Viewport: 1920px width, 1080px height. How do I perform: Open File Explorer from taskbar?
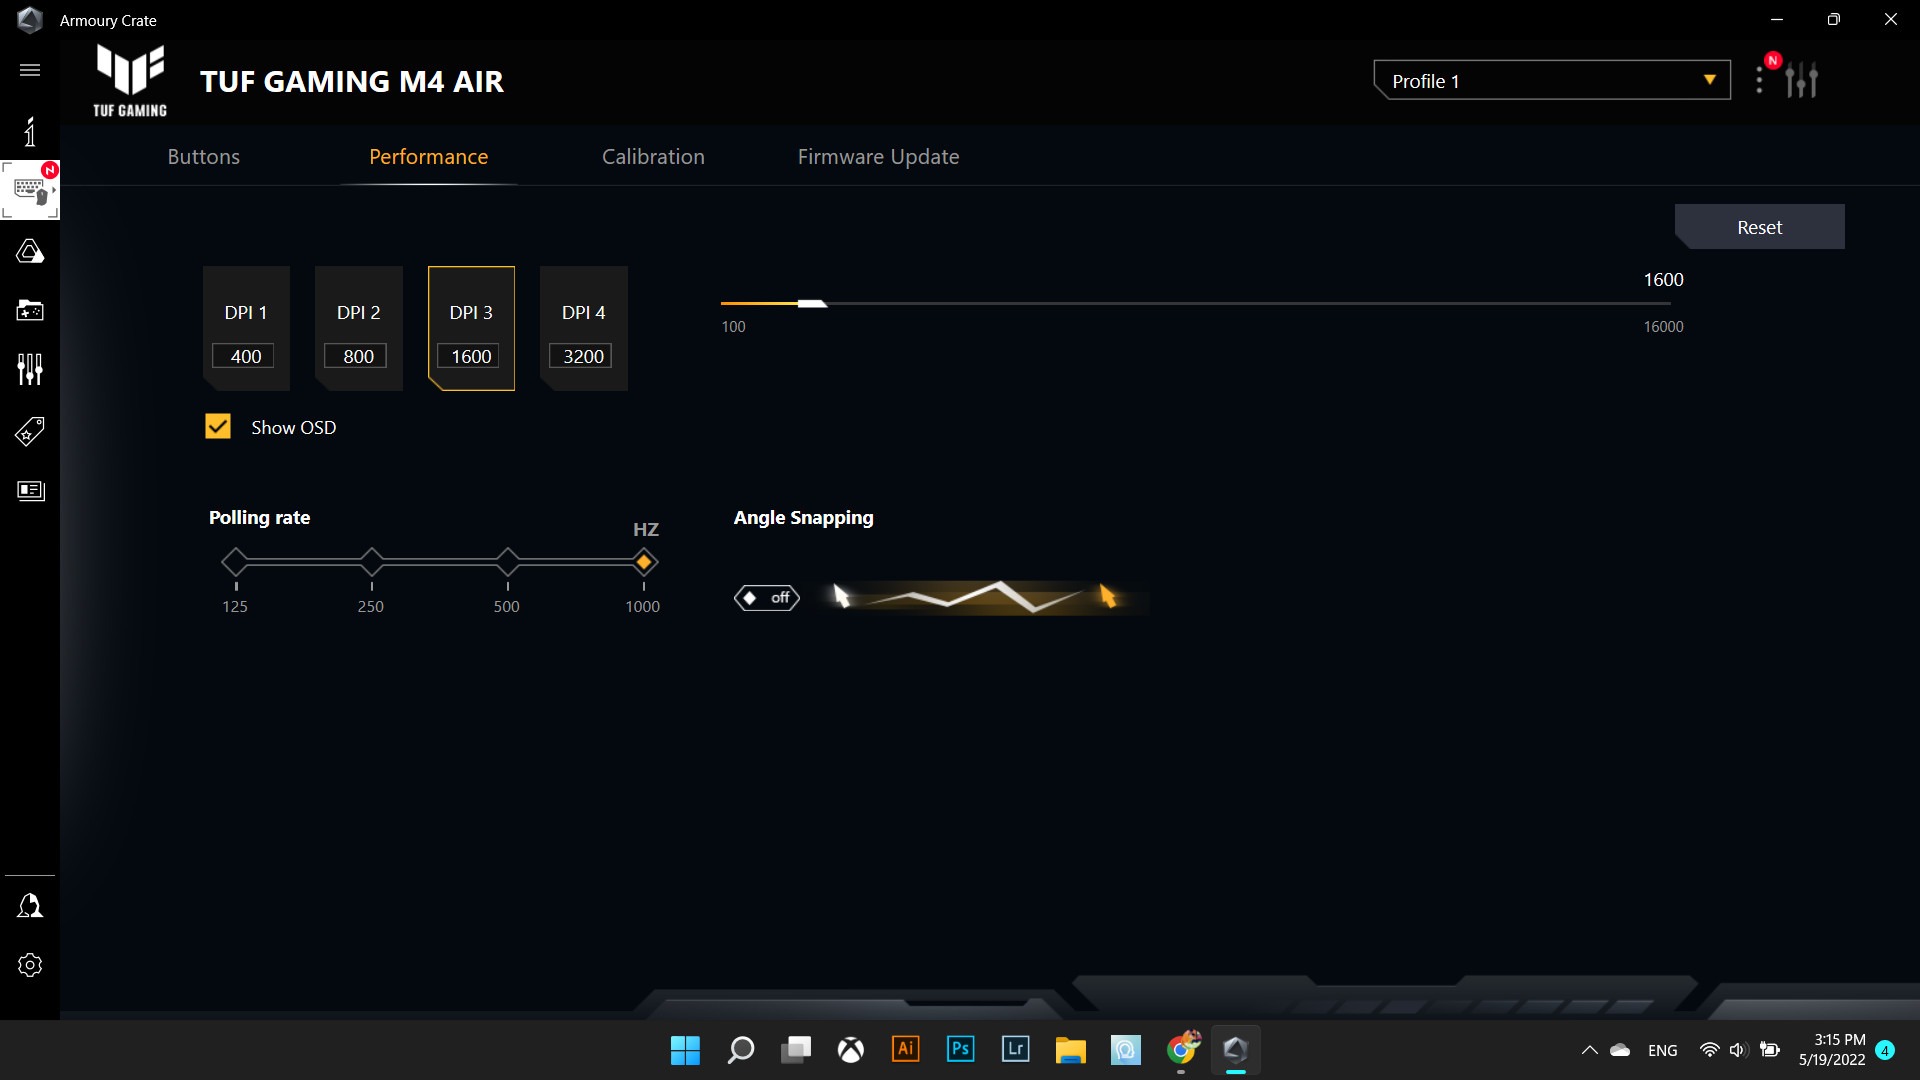[1070, 1050]
